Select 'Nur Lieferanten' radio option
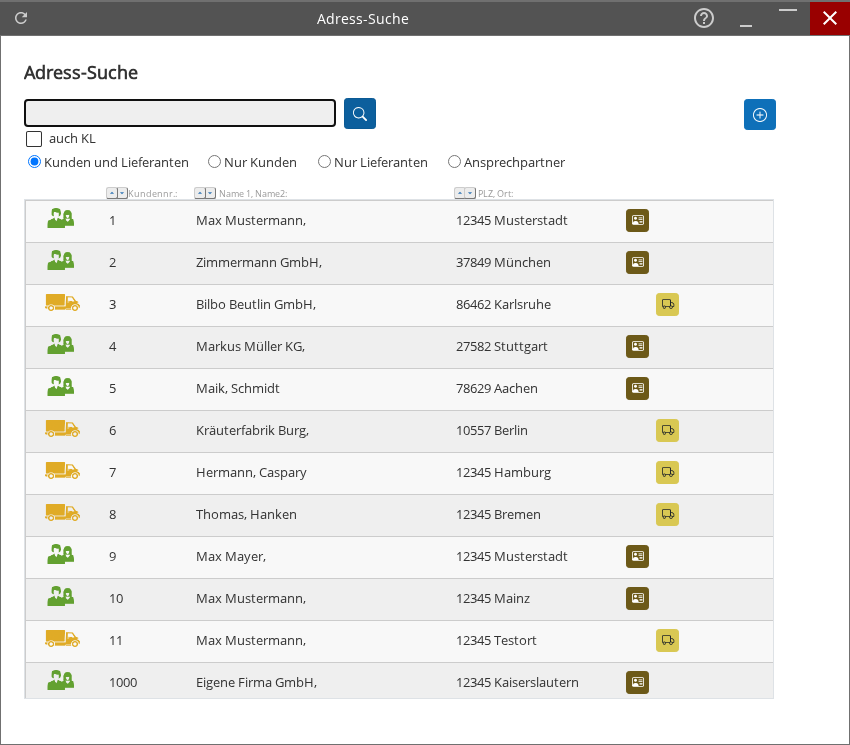The height and width of the screenshot is (745, 850). (324, 162)
